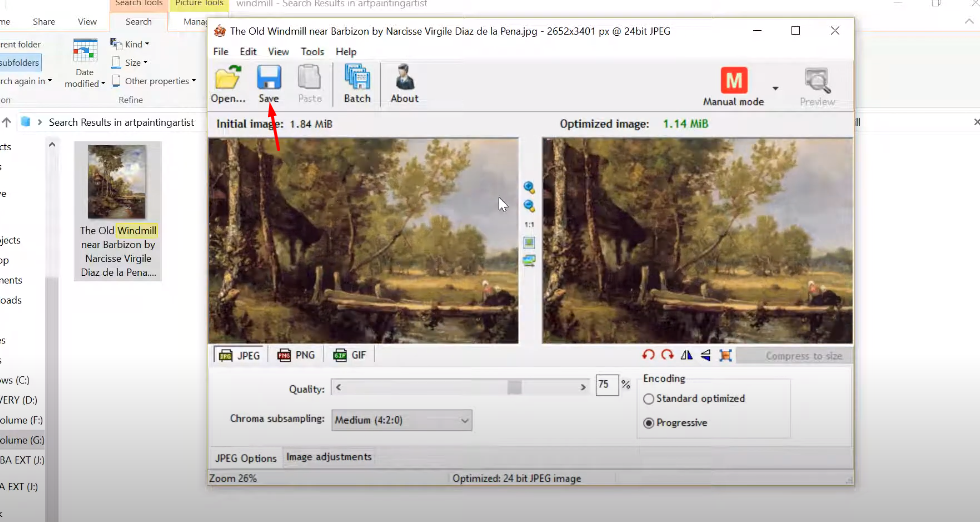Select the Volume (G:) drive in Explorer
This screenshot has width=980, height=522.
22,440
